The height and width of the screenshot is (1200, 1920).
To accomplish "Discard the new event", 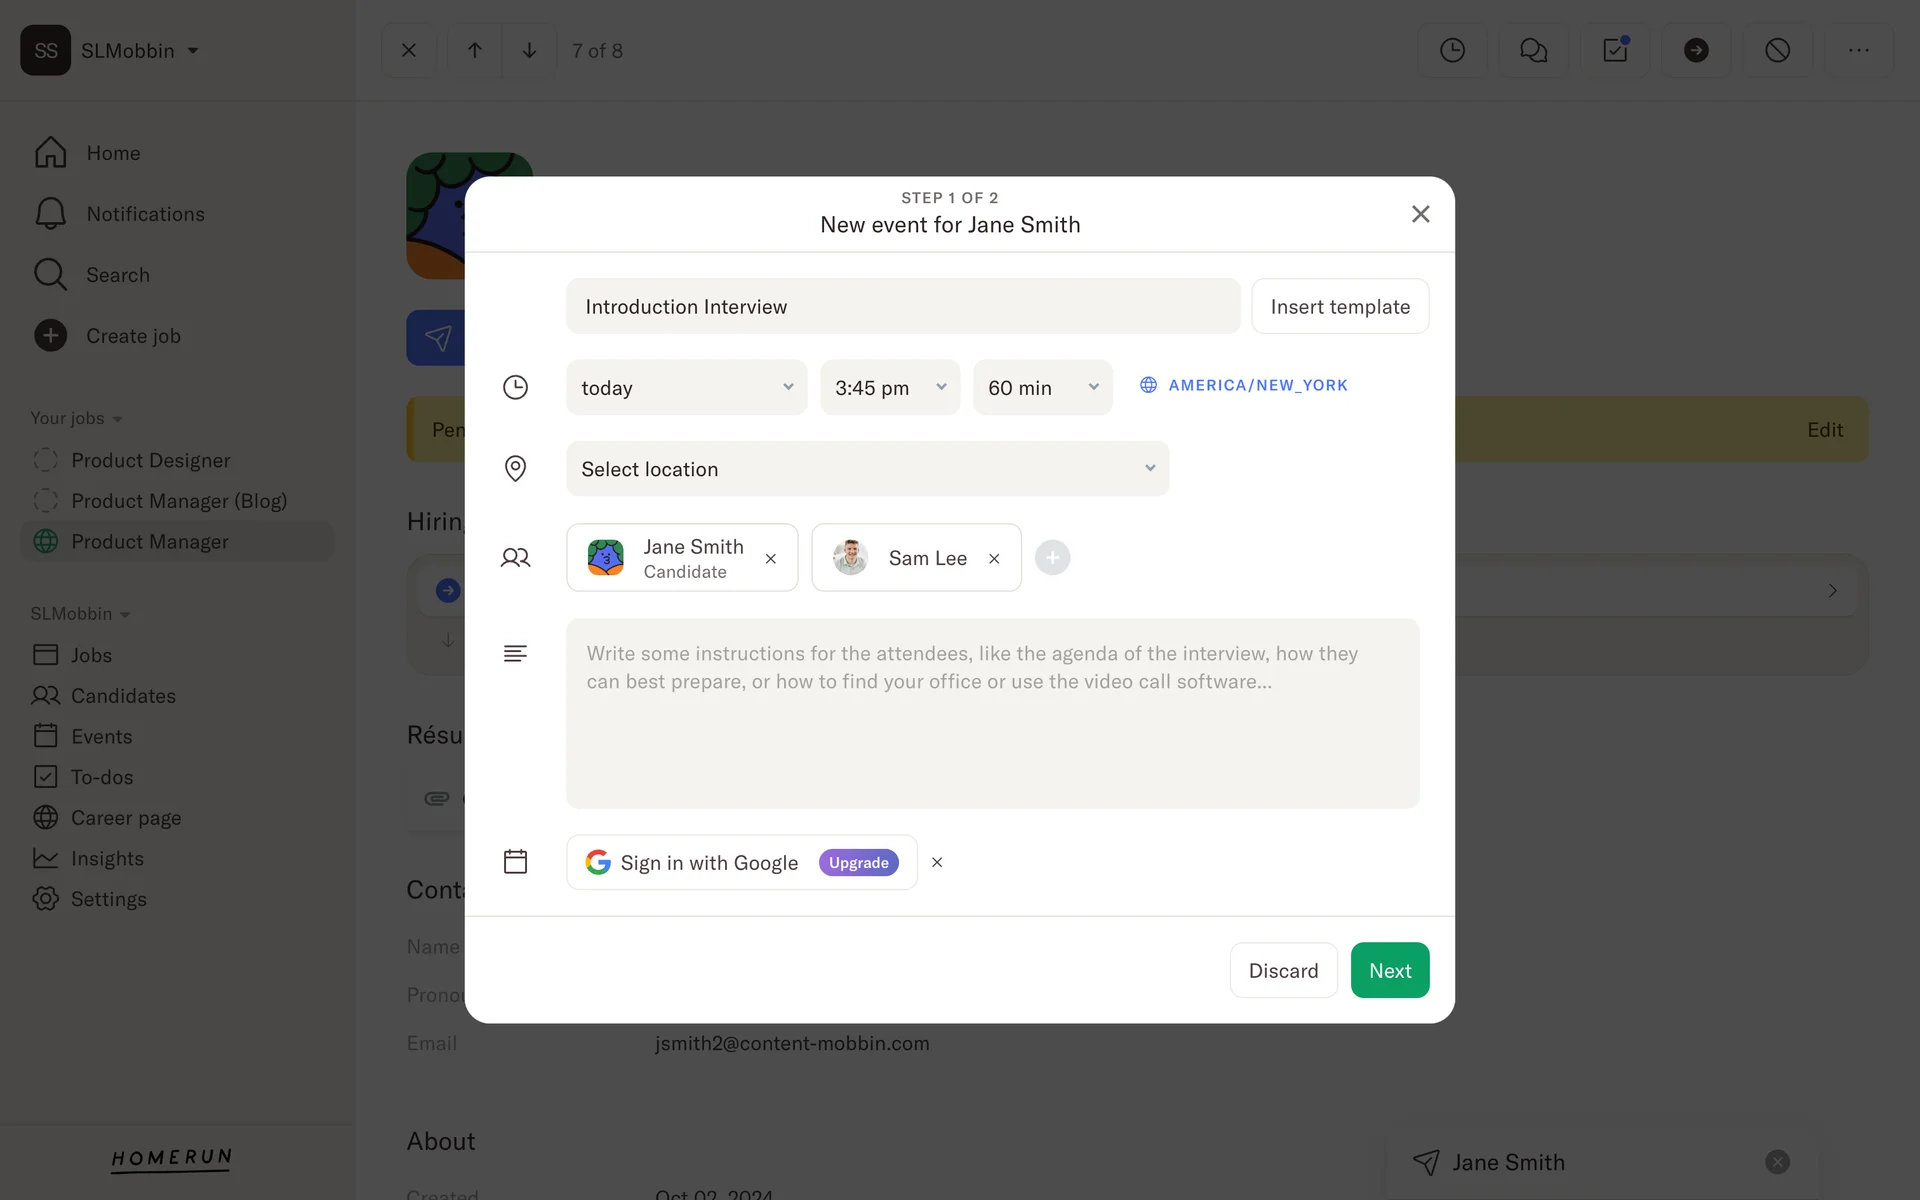I will (x=1283, y=970).
